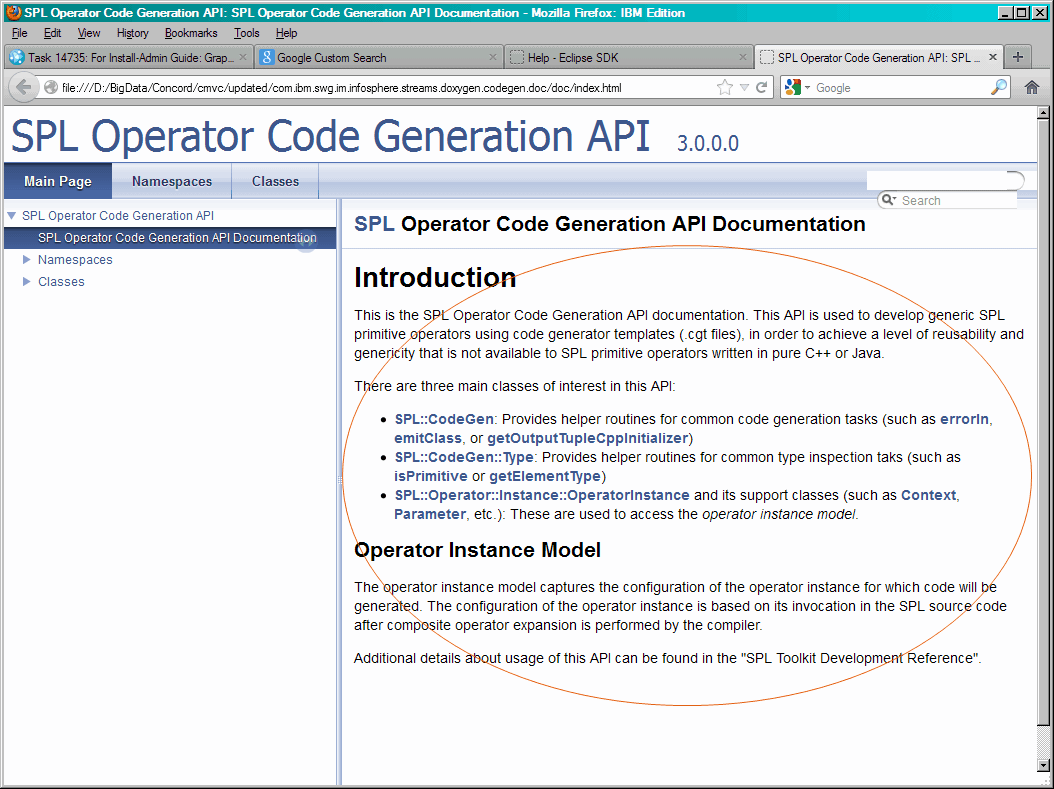Click the site identity globe icon
The height and width of the screenshot is (789, 1054).
pyautogui.click(x=50, y=87)
